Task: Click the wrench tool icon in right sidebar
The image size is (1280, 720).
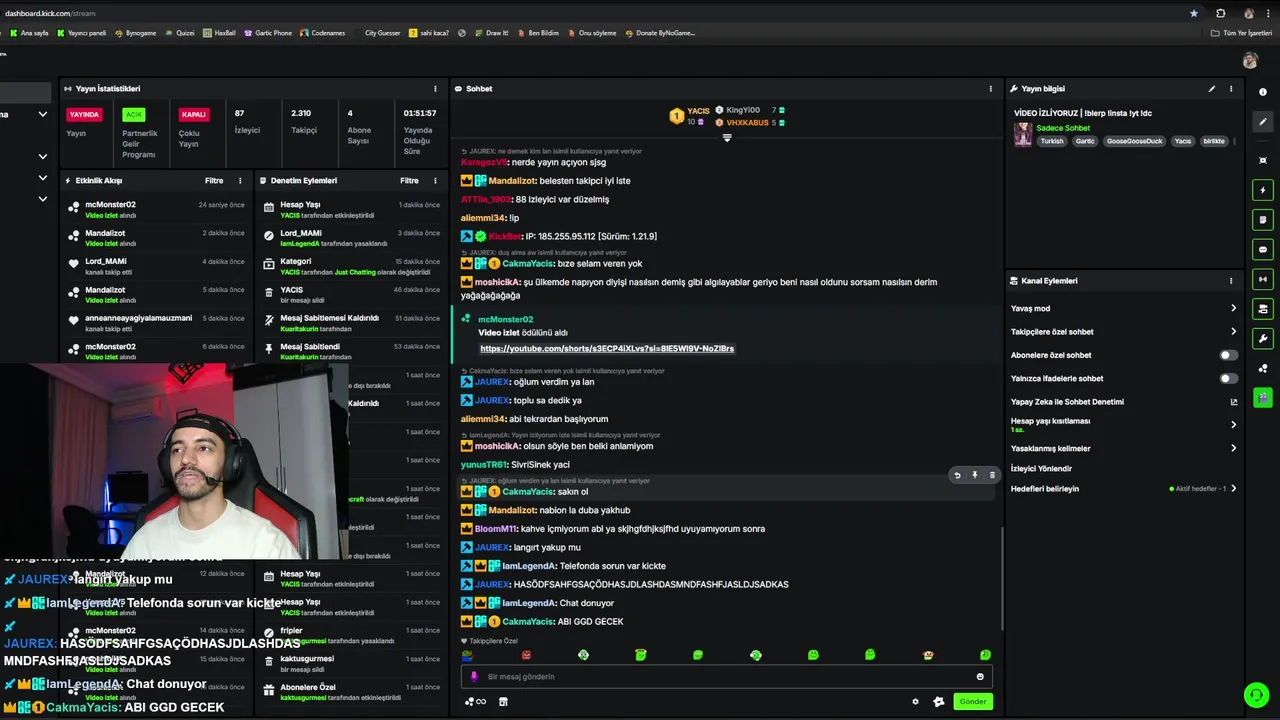Action: 1263,338
